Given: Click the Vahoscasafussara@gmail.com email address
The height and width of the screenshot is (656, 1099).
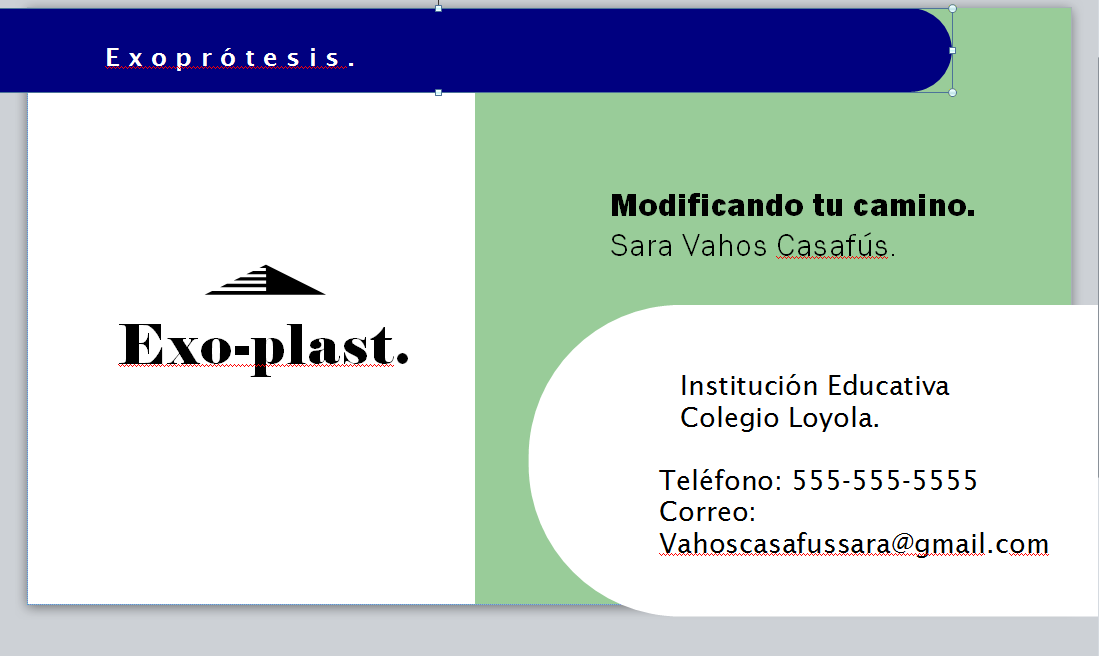Looking at the screenshot, I should (853, 544).
